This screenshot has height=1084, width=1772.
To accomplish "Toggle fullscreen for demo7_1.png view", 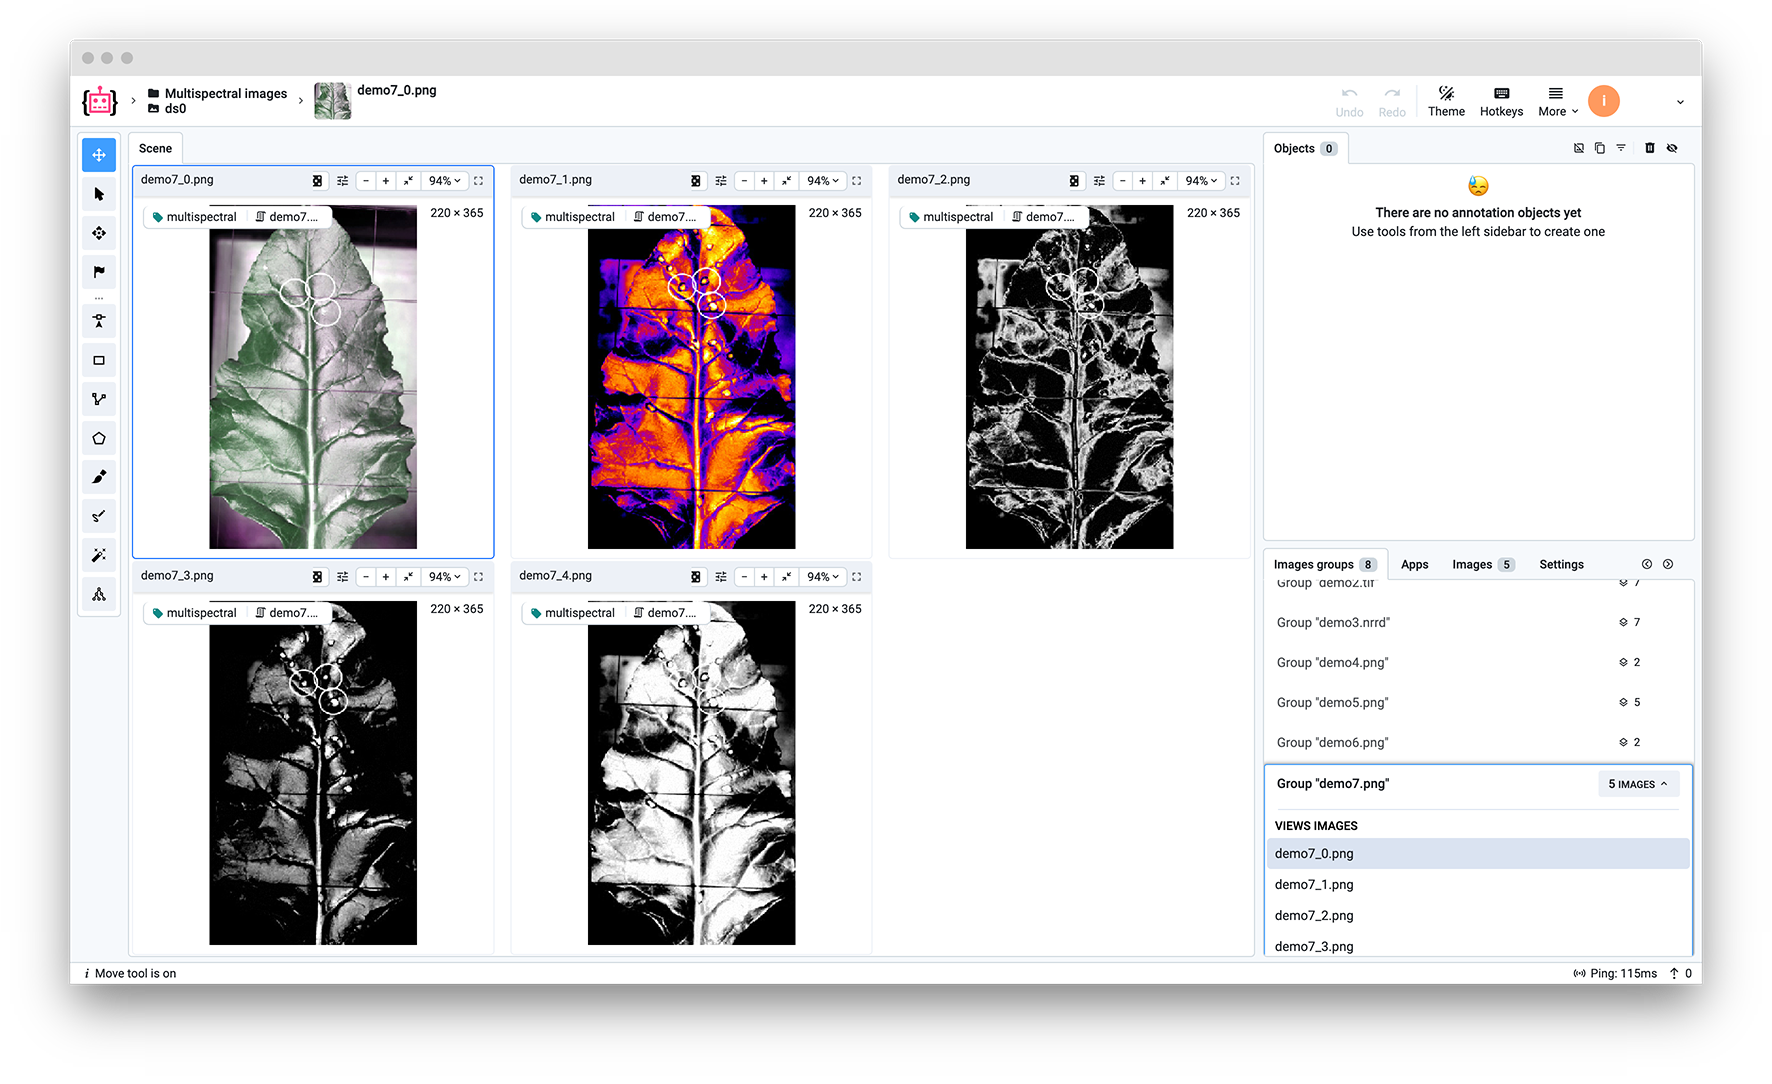I will point(857,181).
